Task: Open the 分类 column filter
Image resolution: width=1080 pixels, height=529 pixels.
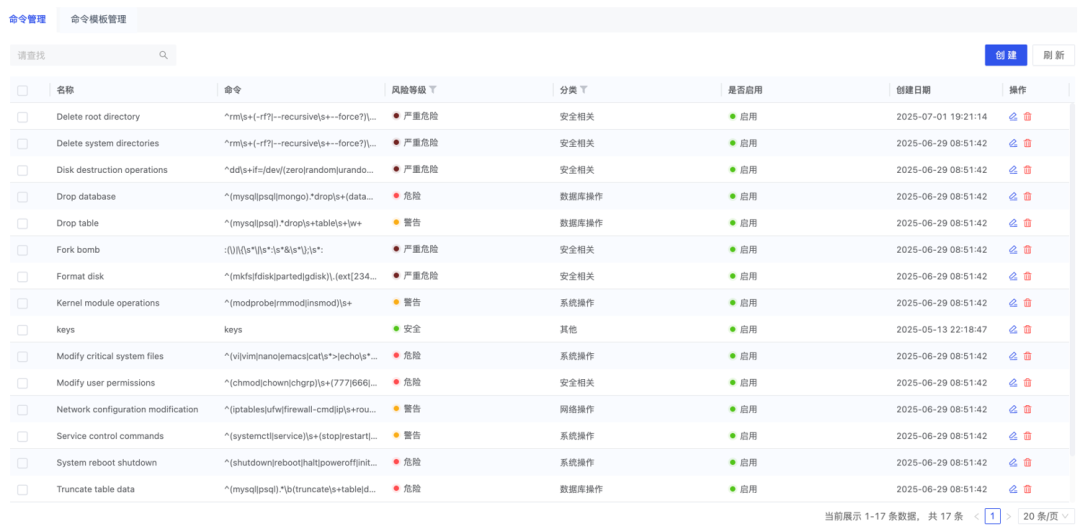Action: 583,90
